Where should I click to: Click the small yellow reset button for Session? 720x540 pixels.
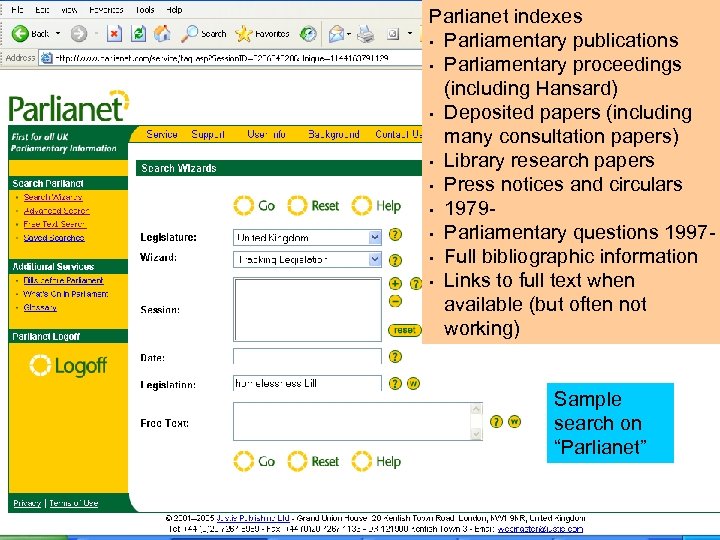pos(405,330)
